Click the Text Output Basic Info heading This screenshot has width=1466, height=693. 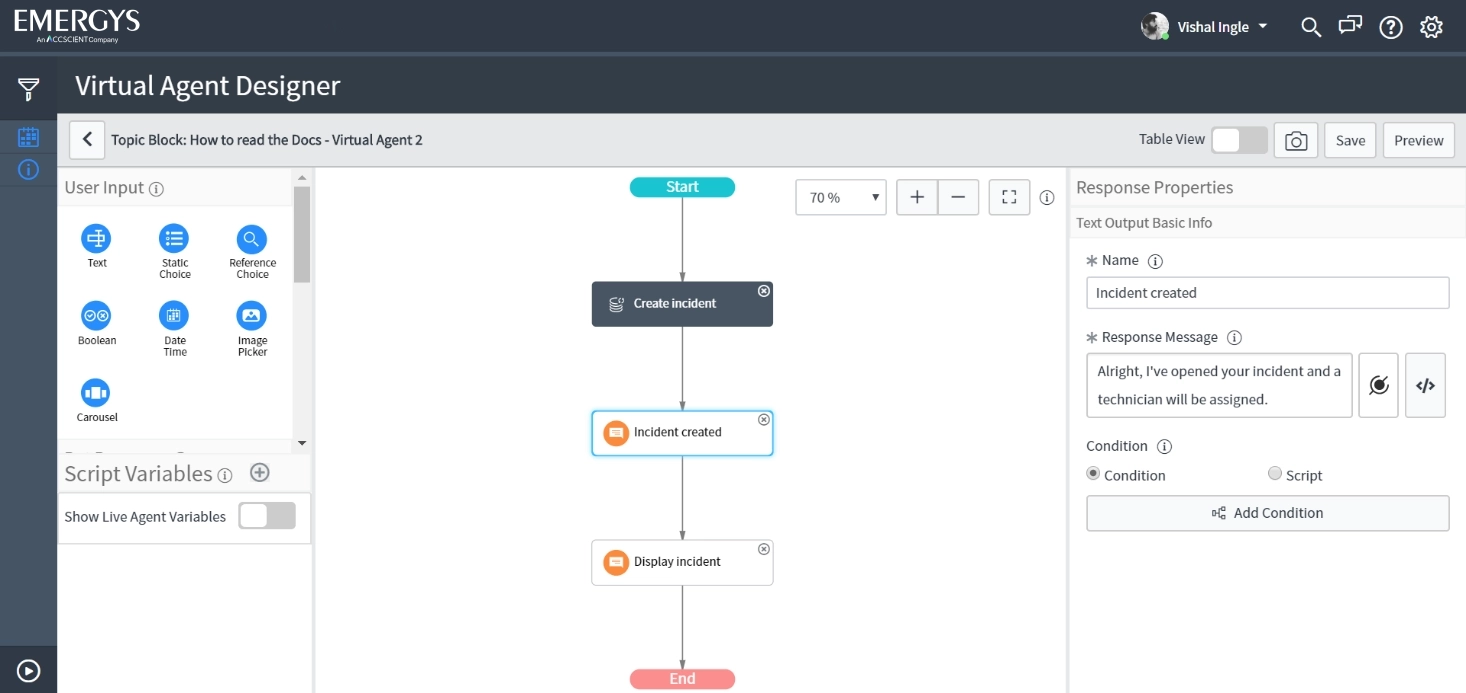[x=1144, y=223]
